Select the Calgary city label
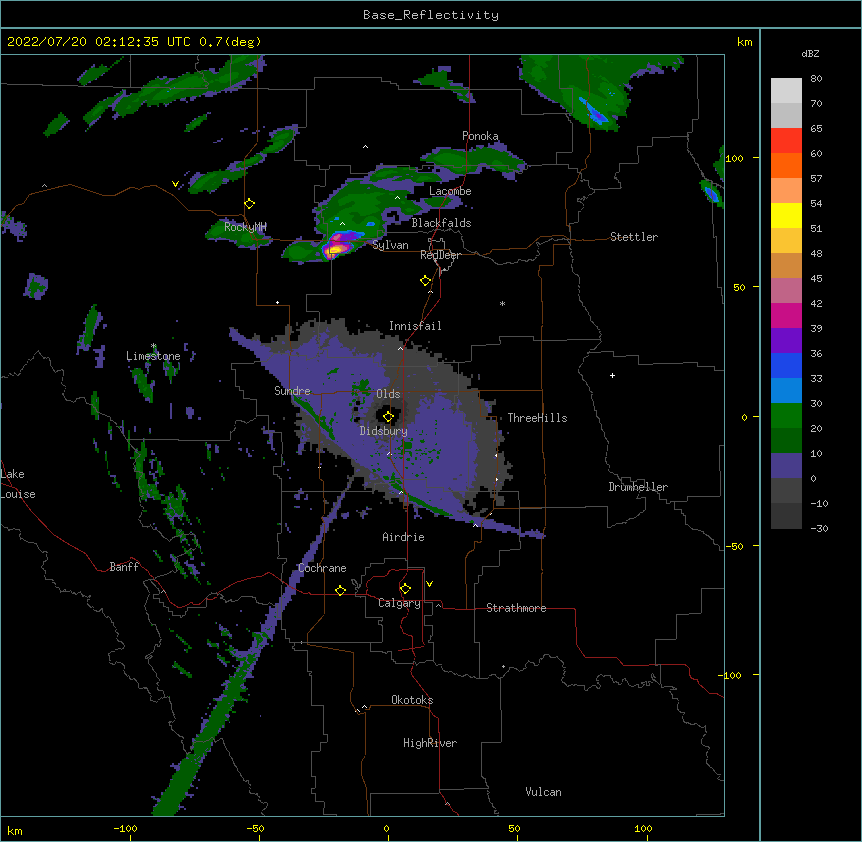The image size is (862, 842). (400, 603)
